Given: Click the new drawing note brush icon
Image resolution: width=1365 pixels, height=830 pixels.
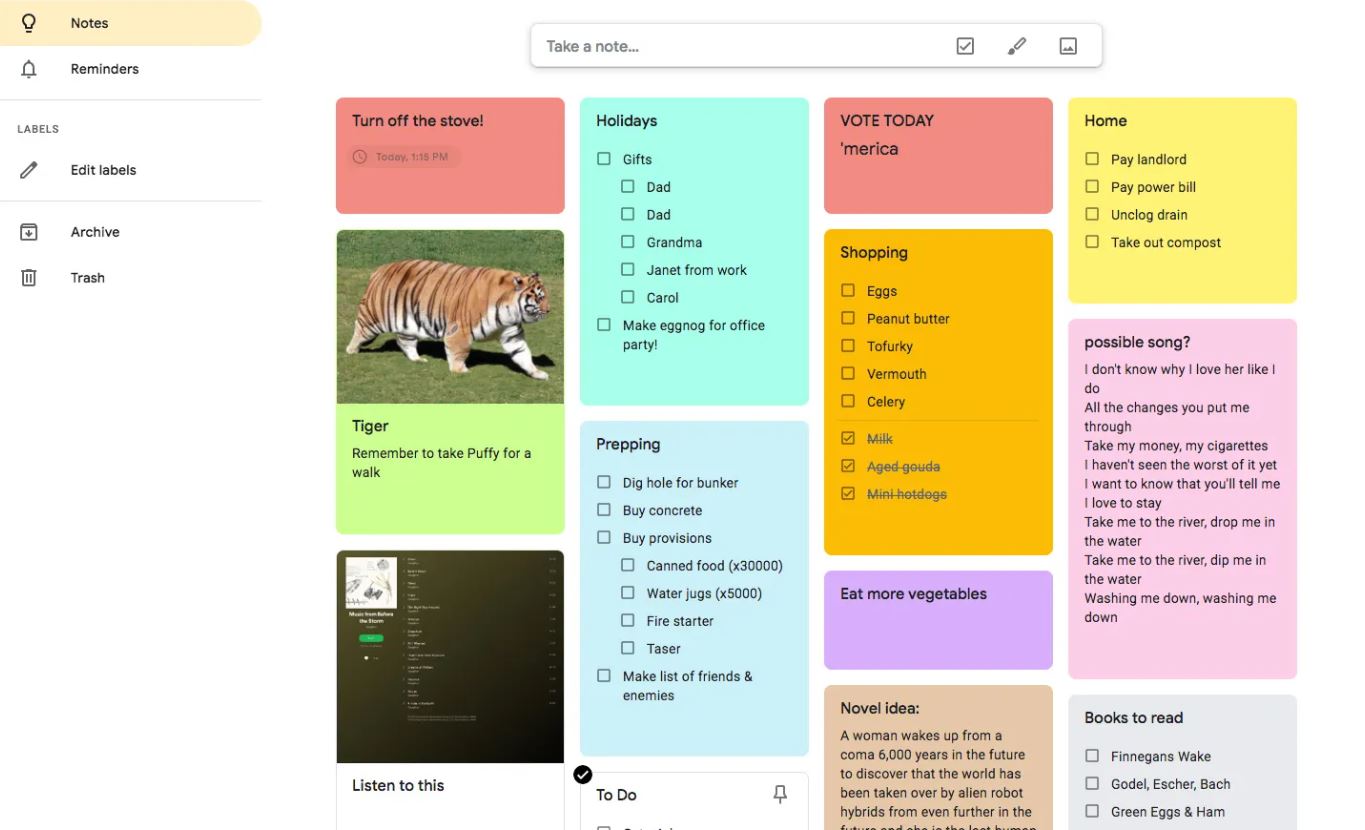Looking at the screenshot, I should (1017, 46).
